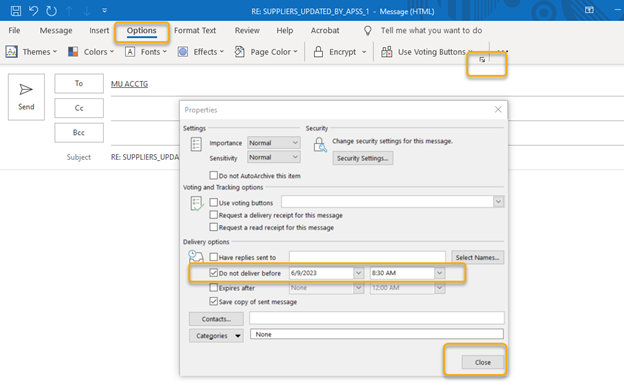Click the Save icon in title bar
This screenshot has height=387, width=624.
click(16, 11)
